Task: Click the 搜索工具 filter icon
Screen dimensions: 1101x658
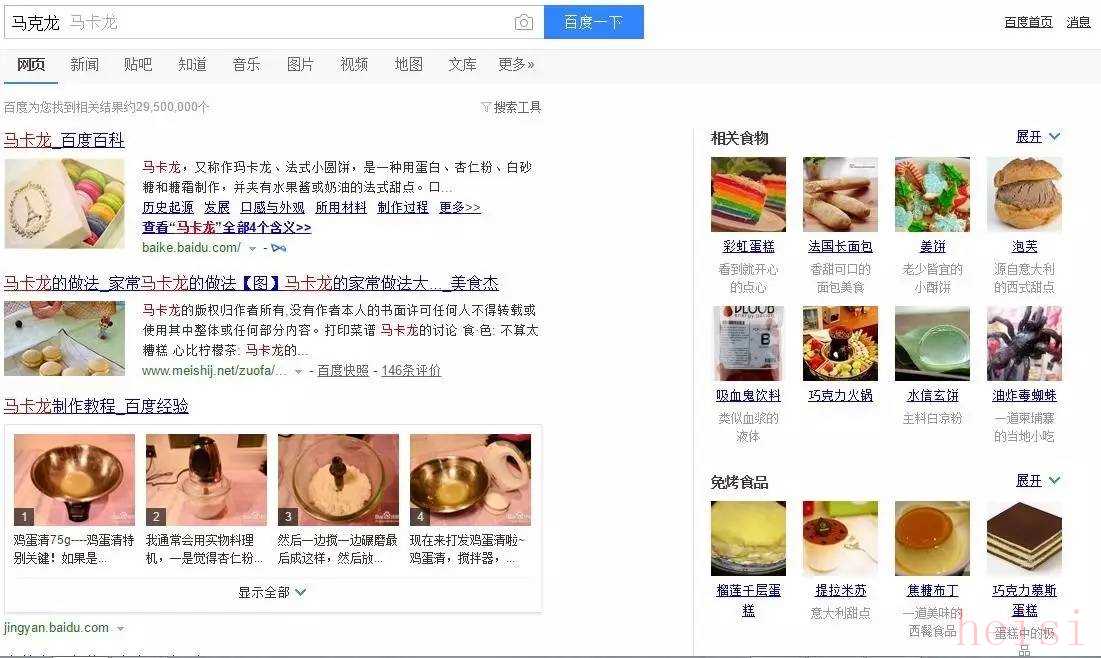Action: pyautogui.click(x=485, y=107)
